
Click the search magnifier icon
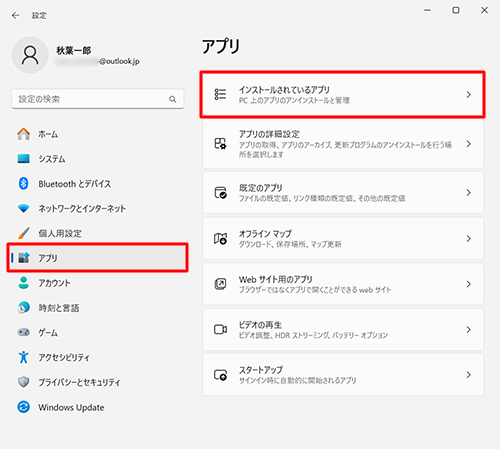[173, 99]
